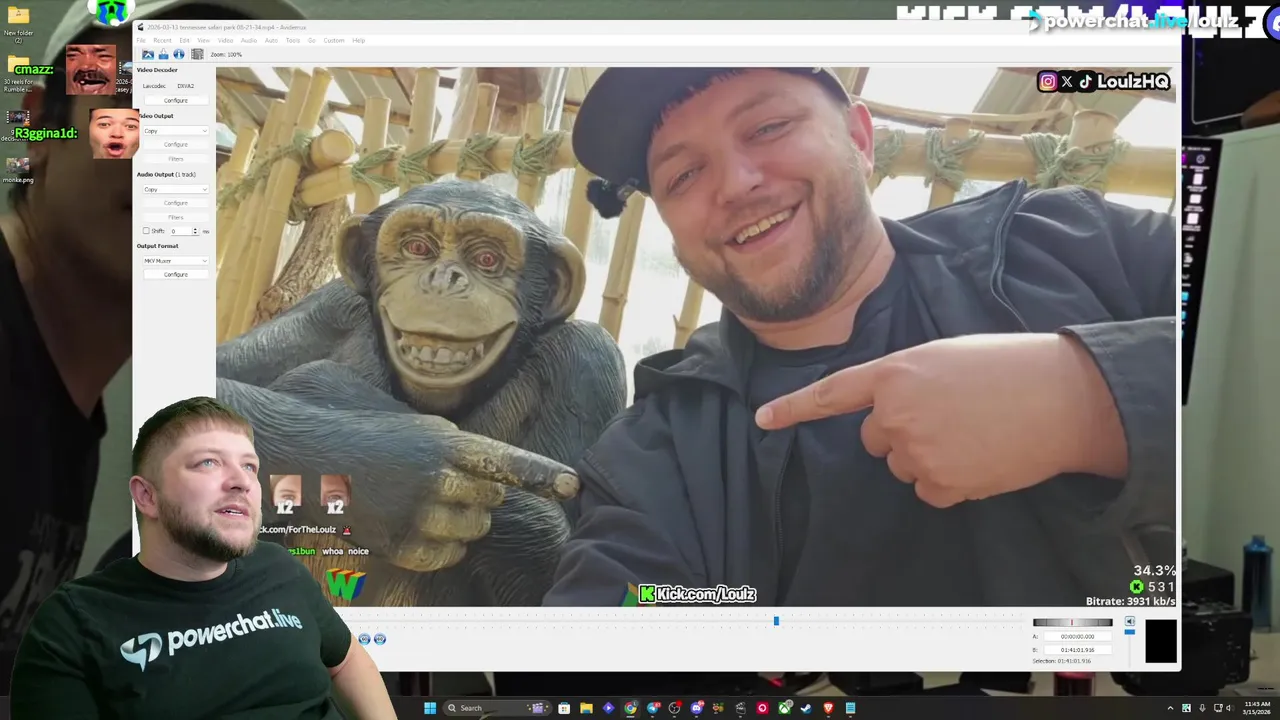Click the Save video toolbar icon
Screen dimensions: 1280x720
(163, 54)
